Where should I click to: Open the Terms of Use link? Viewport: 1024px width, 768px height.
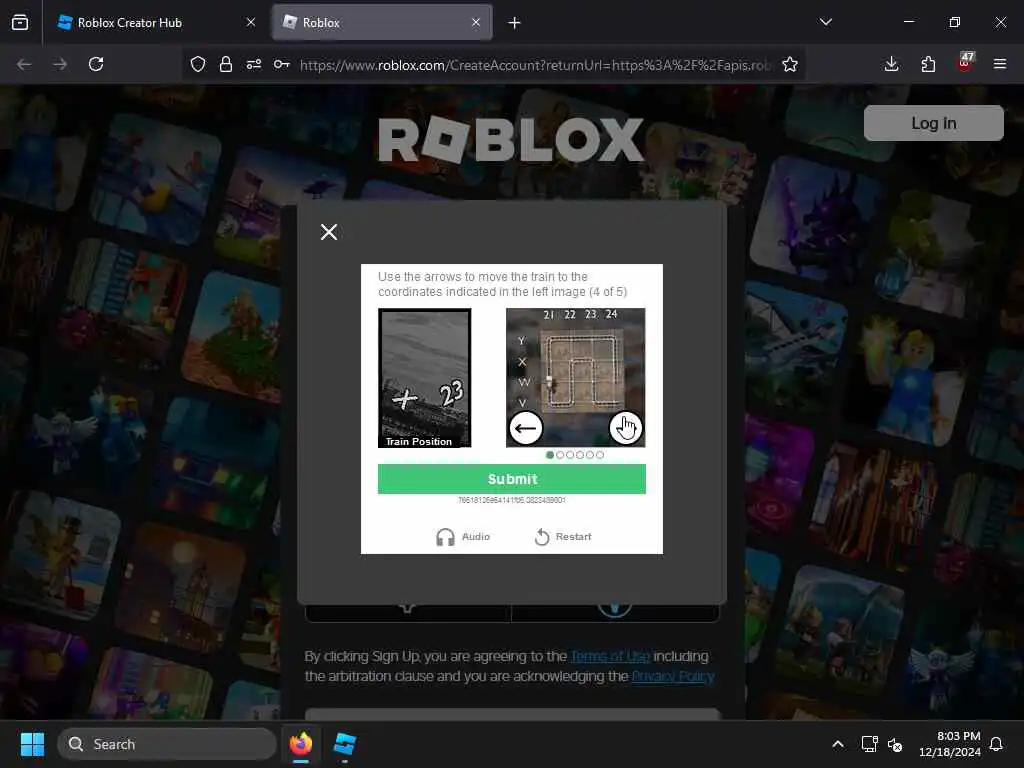610,656
